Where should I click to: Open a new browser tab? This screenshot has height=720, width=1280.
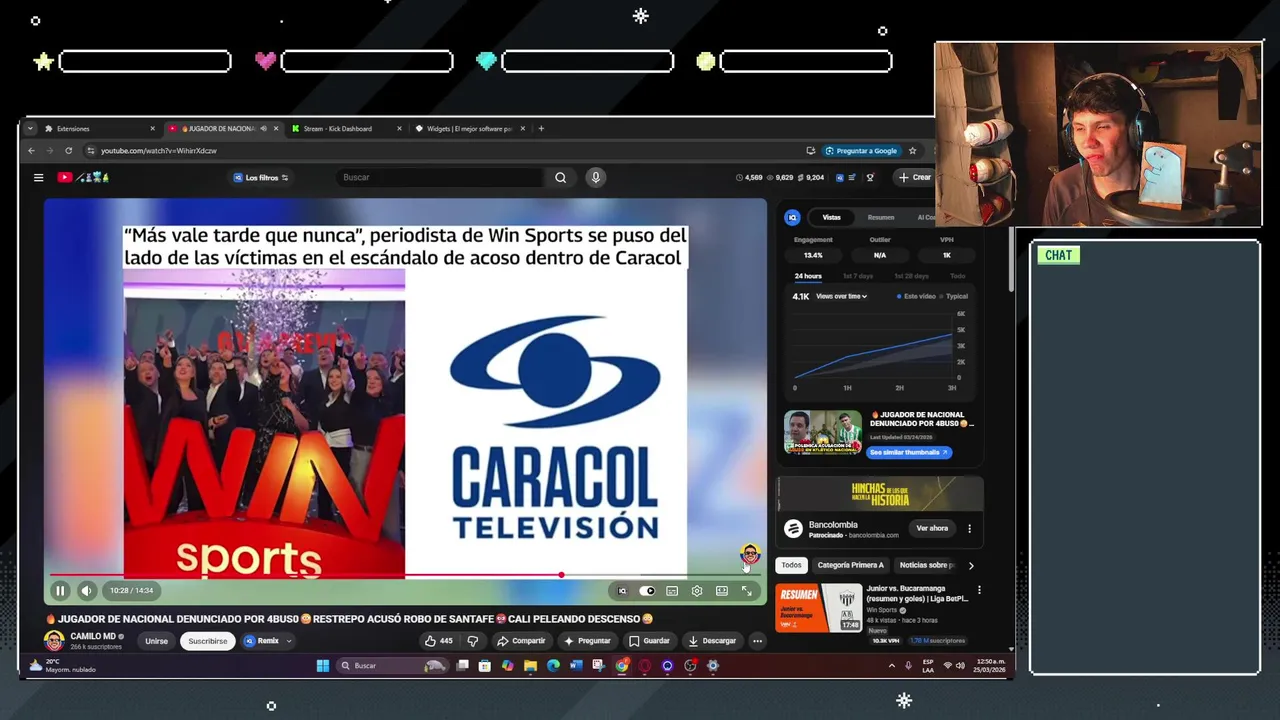point(541,128)
